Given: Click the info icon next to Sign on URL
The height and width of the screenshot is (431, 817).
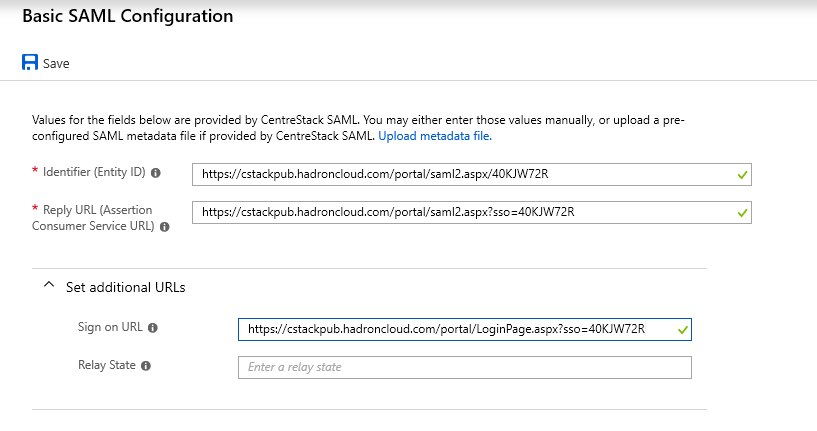Looking at the screenshot, I should click(x=153, y=328).
